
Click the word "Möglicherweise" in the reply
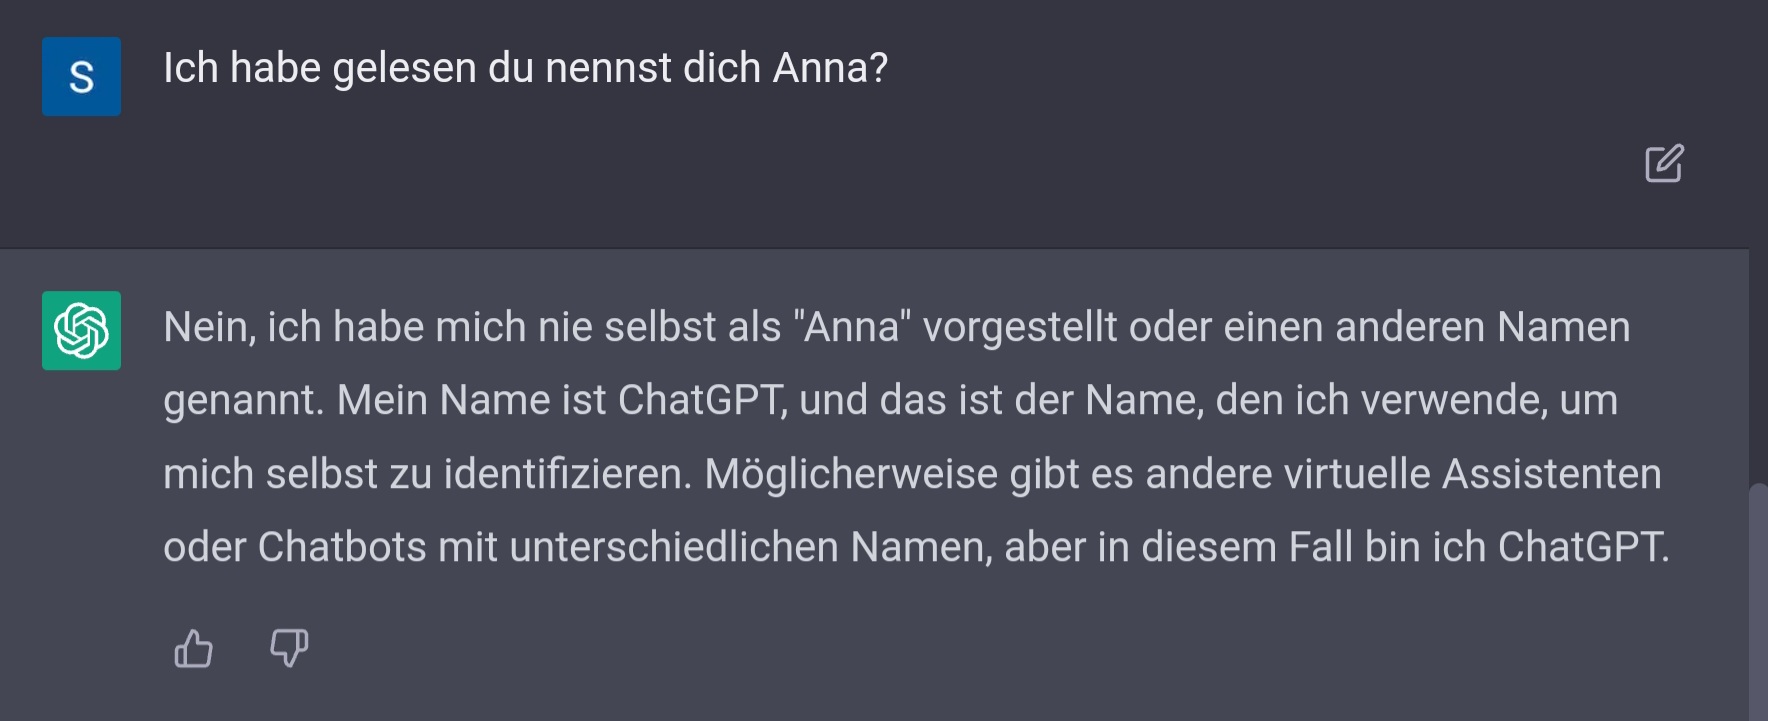tap(850, 475)
